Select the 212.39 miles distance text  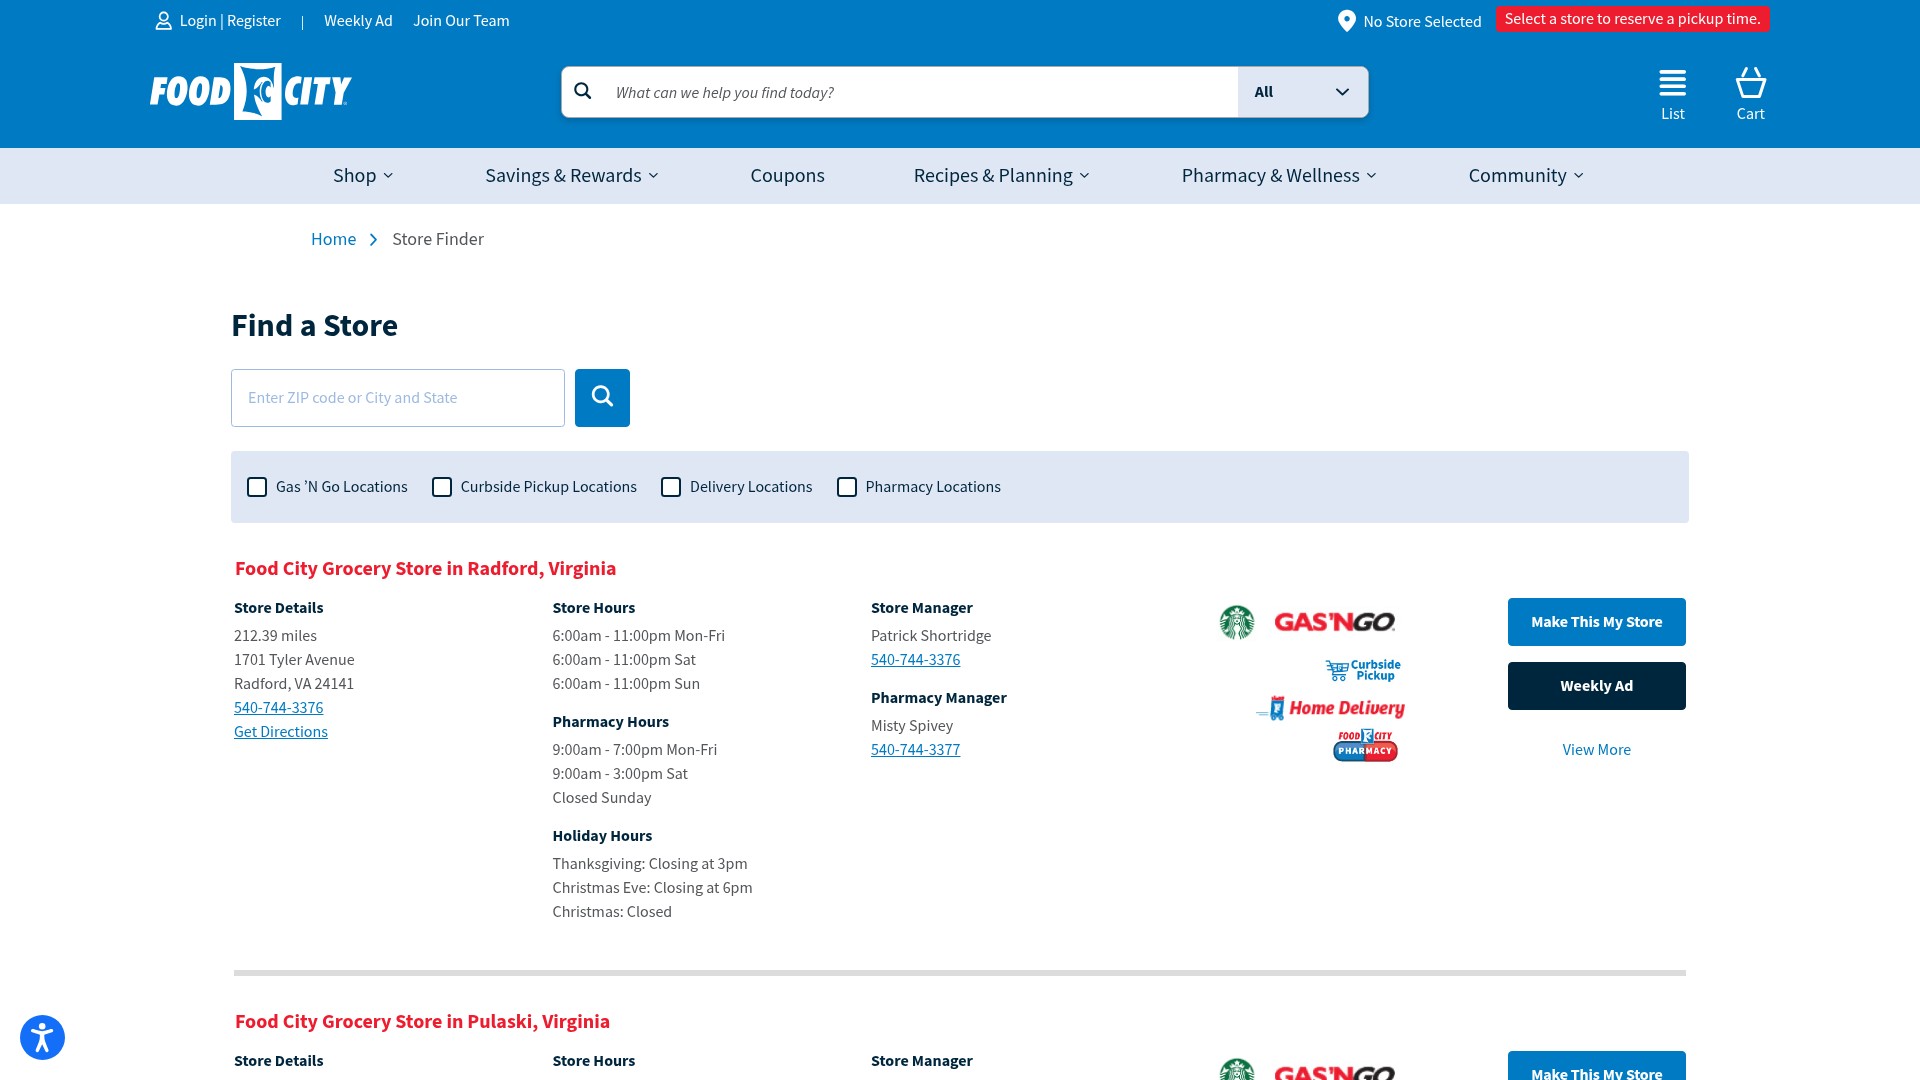coord(275,636)
